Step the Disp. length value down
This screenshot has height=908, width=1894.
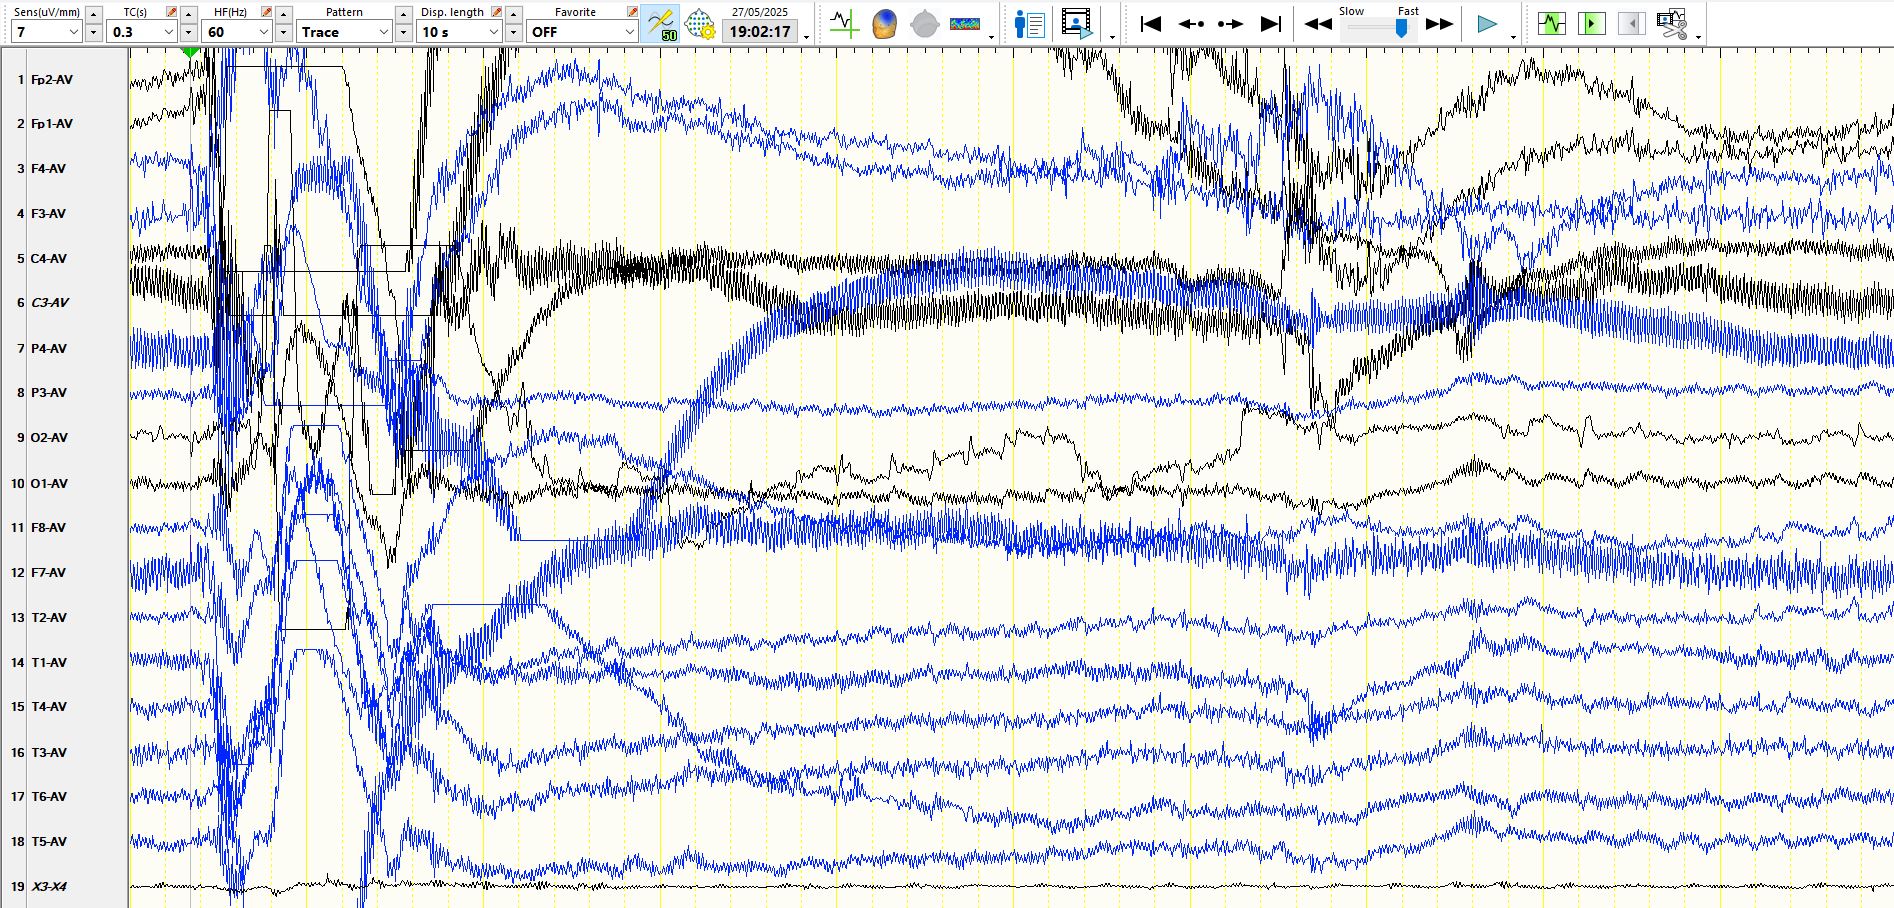tap(513, 33)
